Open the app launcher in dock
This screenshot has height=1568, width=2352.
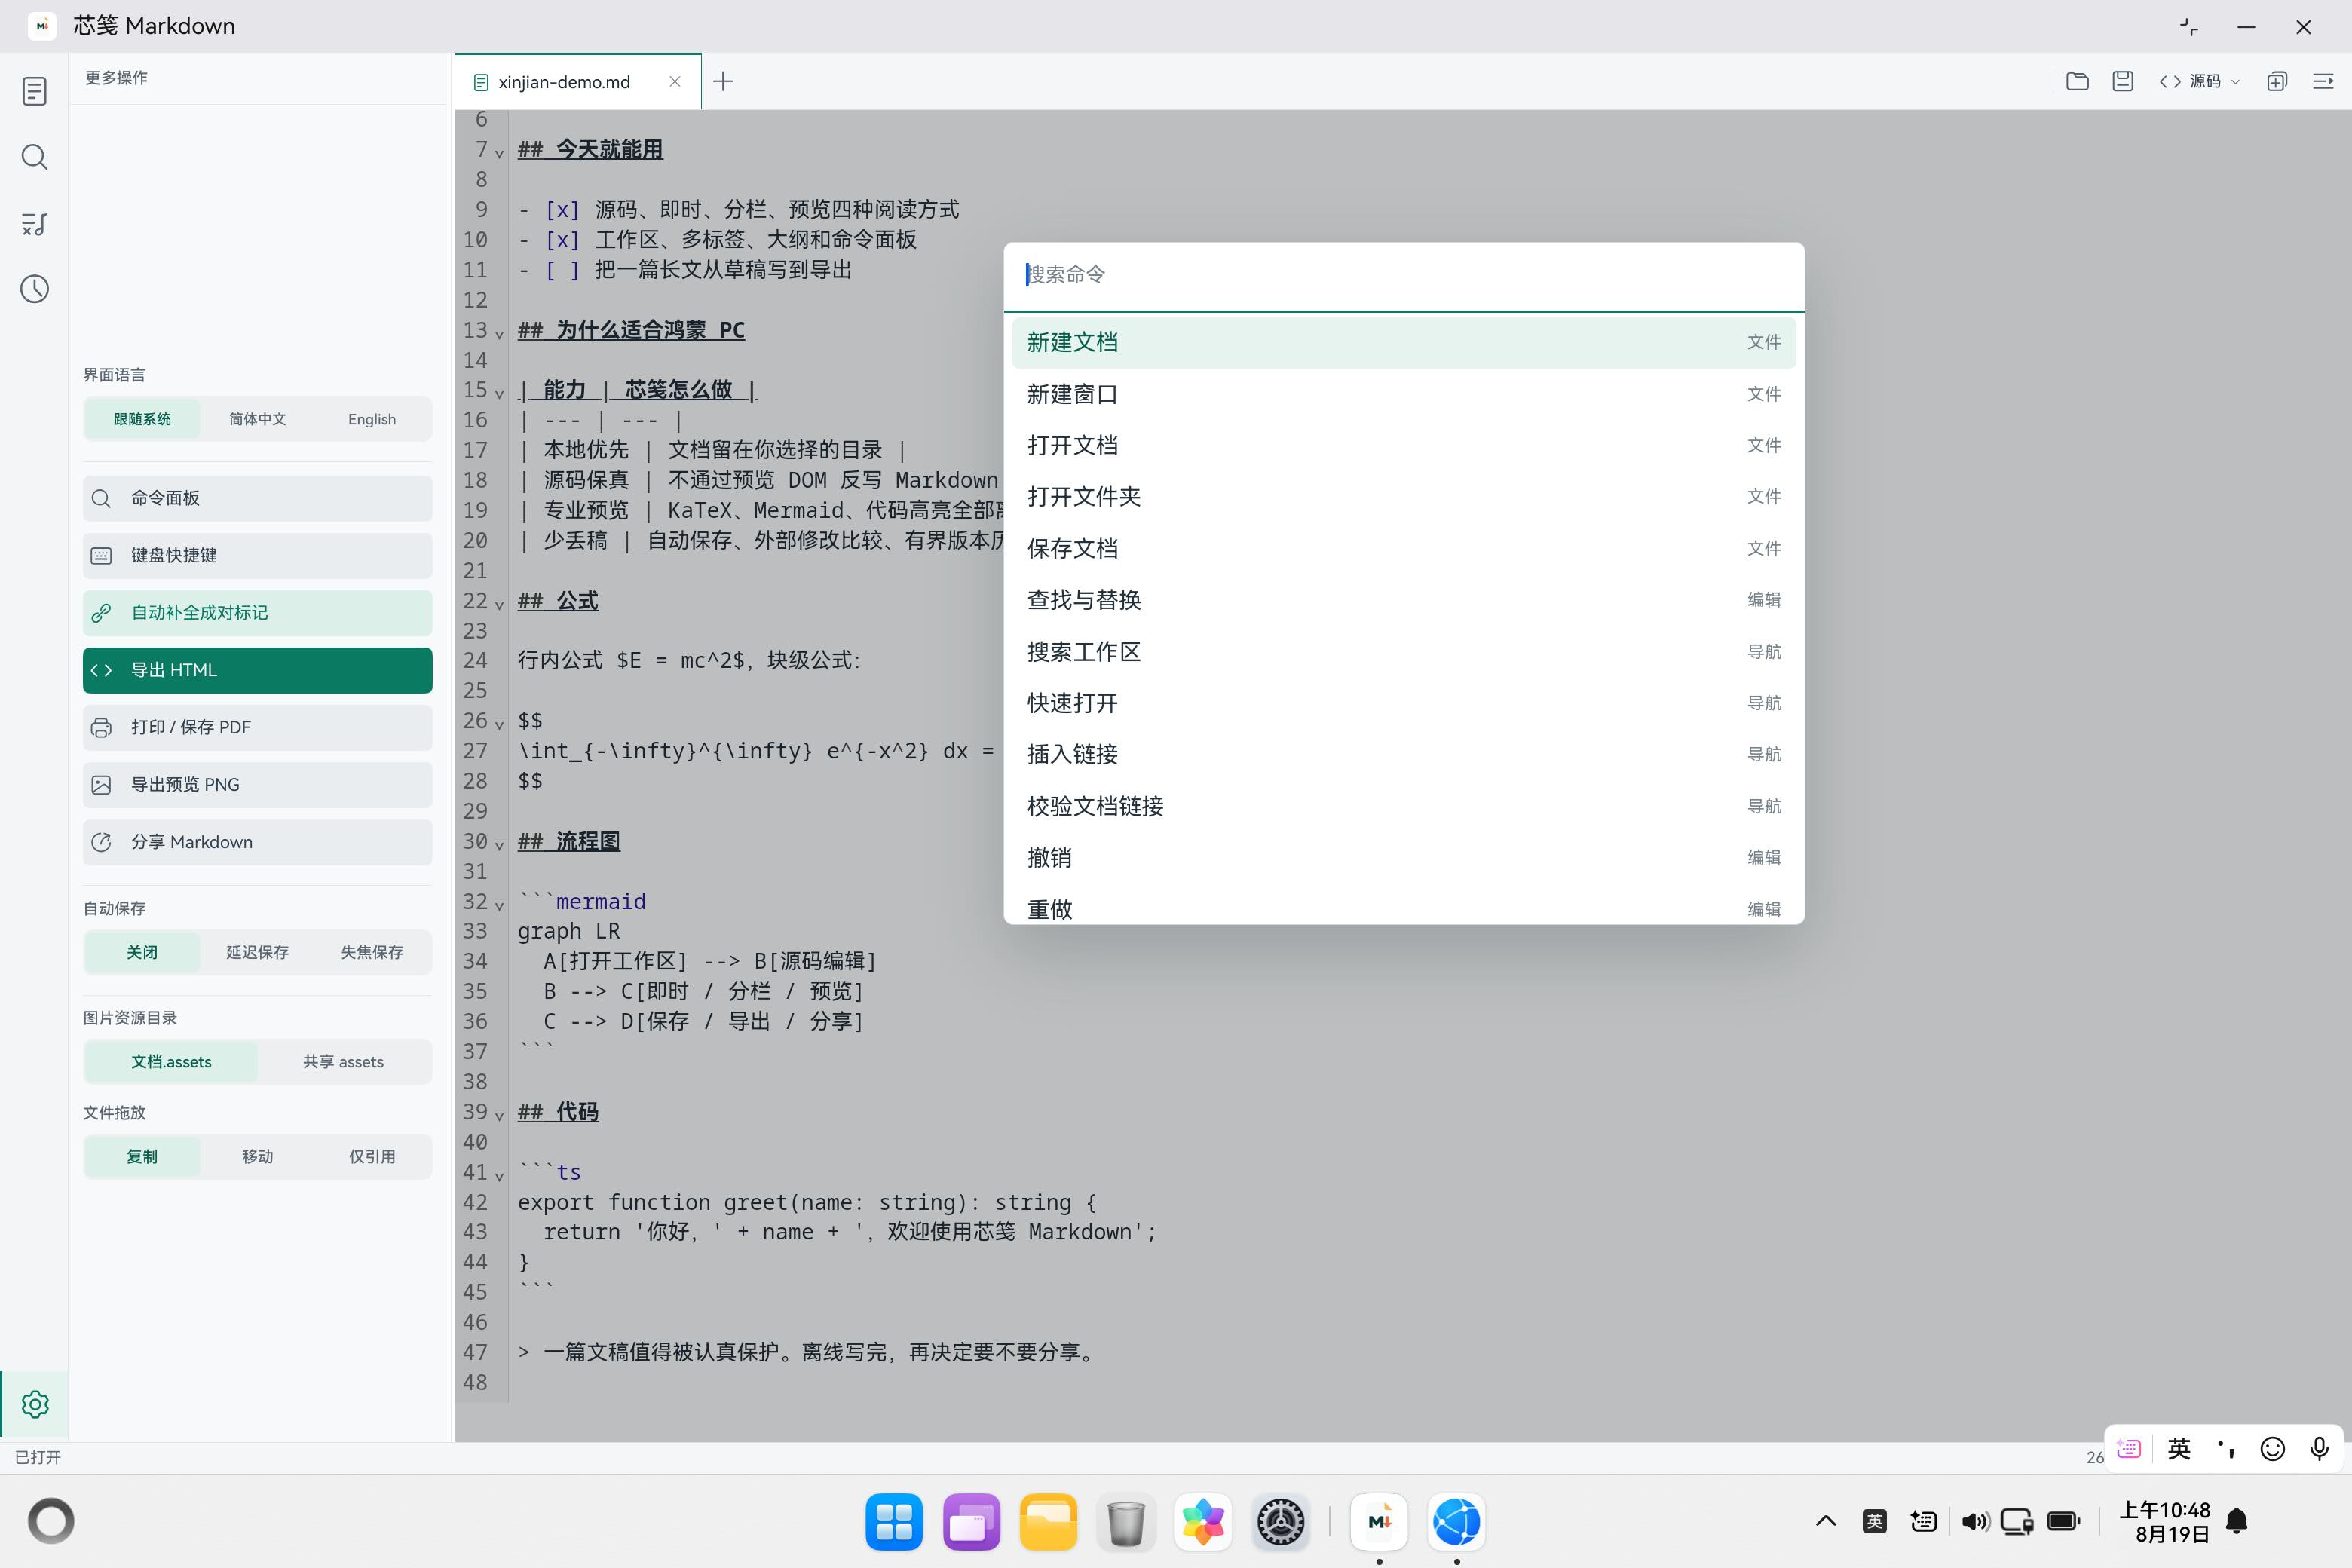click(x=893, y=1522)
